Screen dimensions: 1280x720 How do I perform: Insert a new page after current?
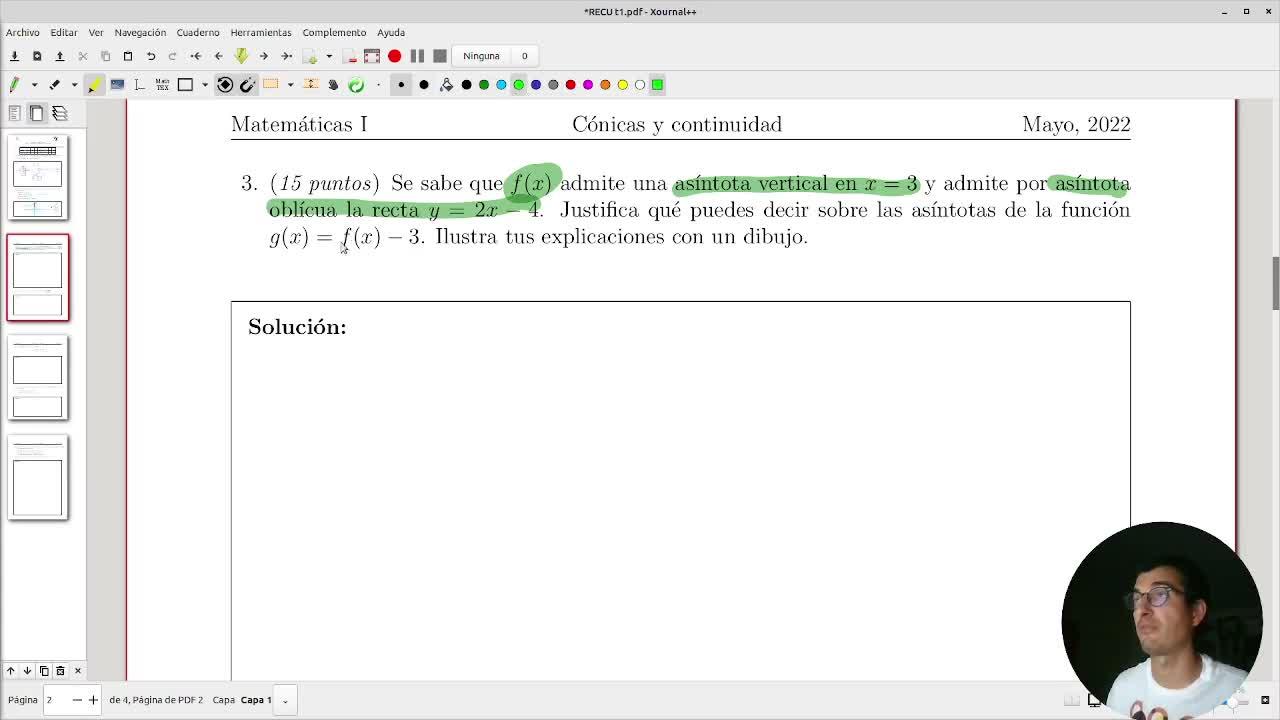click(x=311, y=56)
